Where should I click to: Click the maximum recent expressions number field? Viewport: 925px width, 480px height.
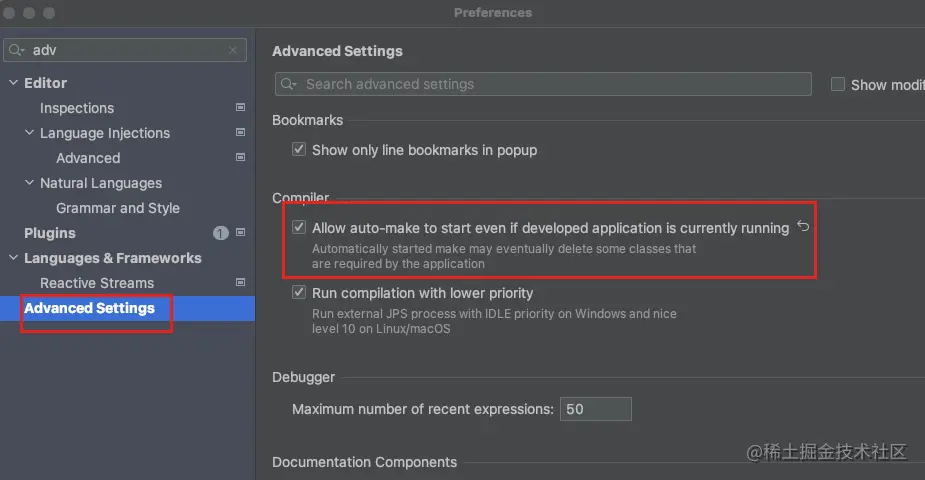[595, 409]
